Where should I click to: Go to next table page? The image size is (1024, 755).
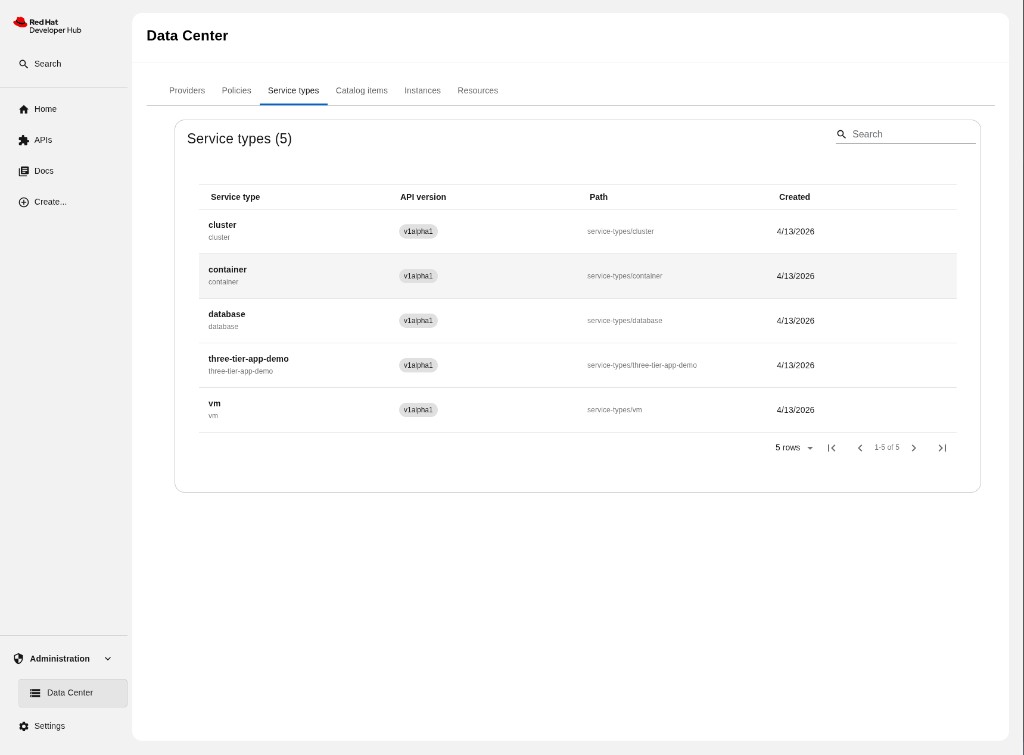click(914, 448)
